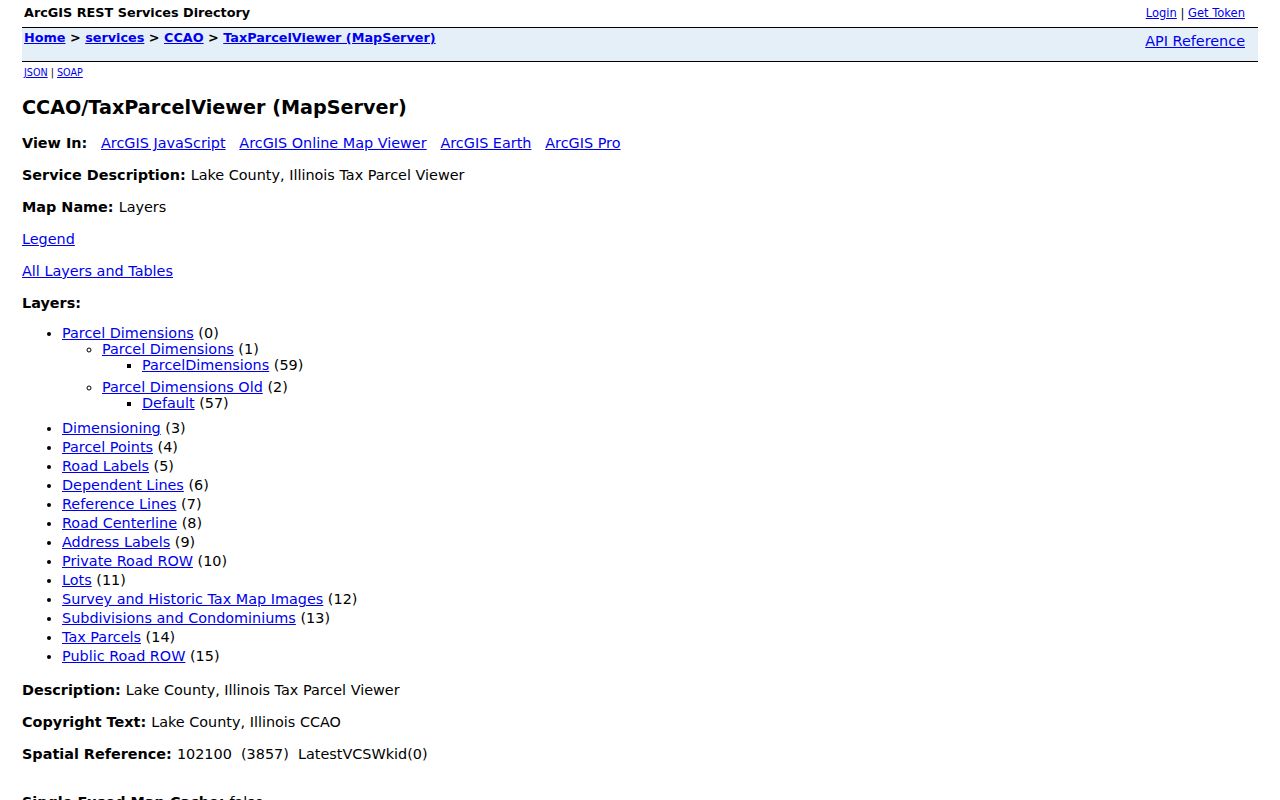Screen dimensions: 1280x800
Task: Click the Spatial Reference value 102100
Action: coord(204,754)
